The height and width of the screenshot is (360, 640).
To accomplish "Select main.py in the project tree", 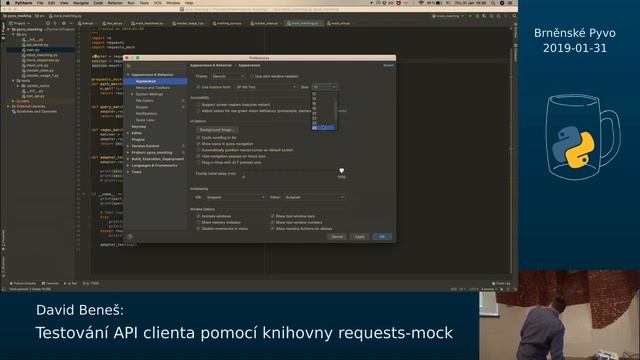I will (32, 50).
